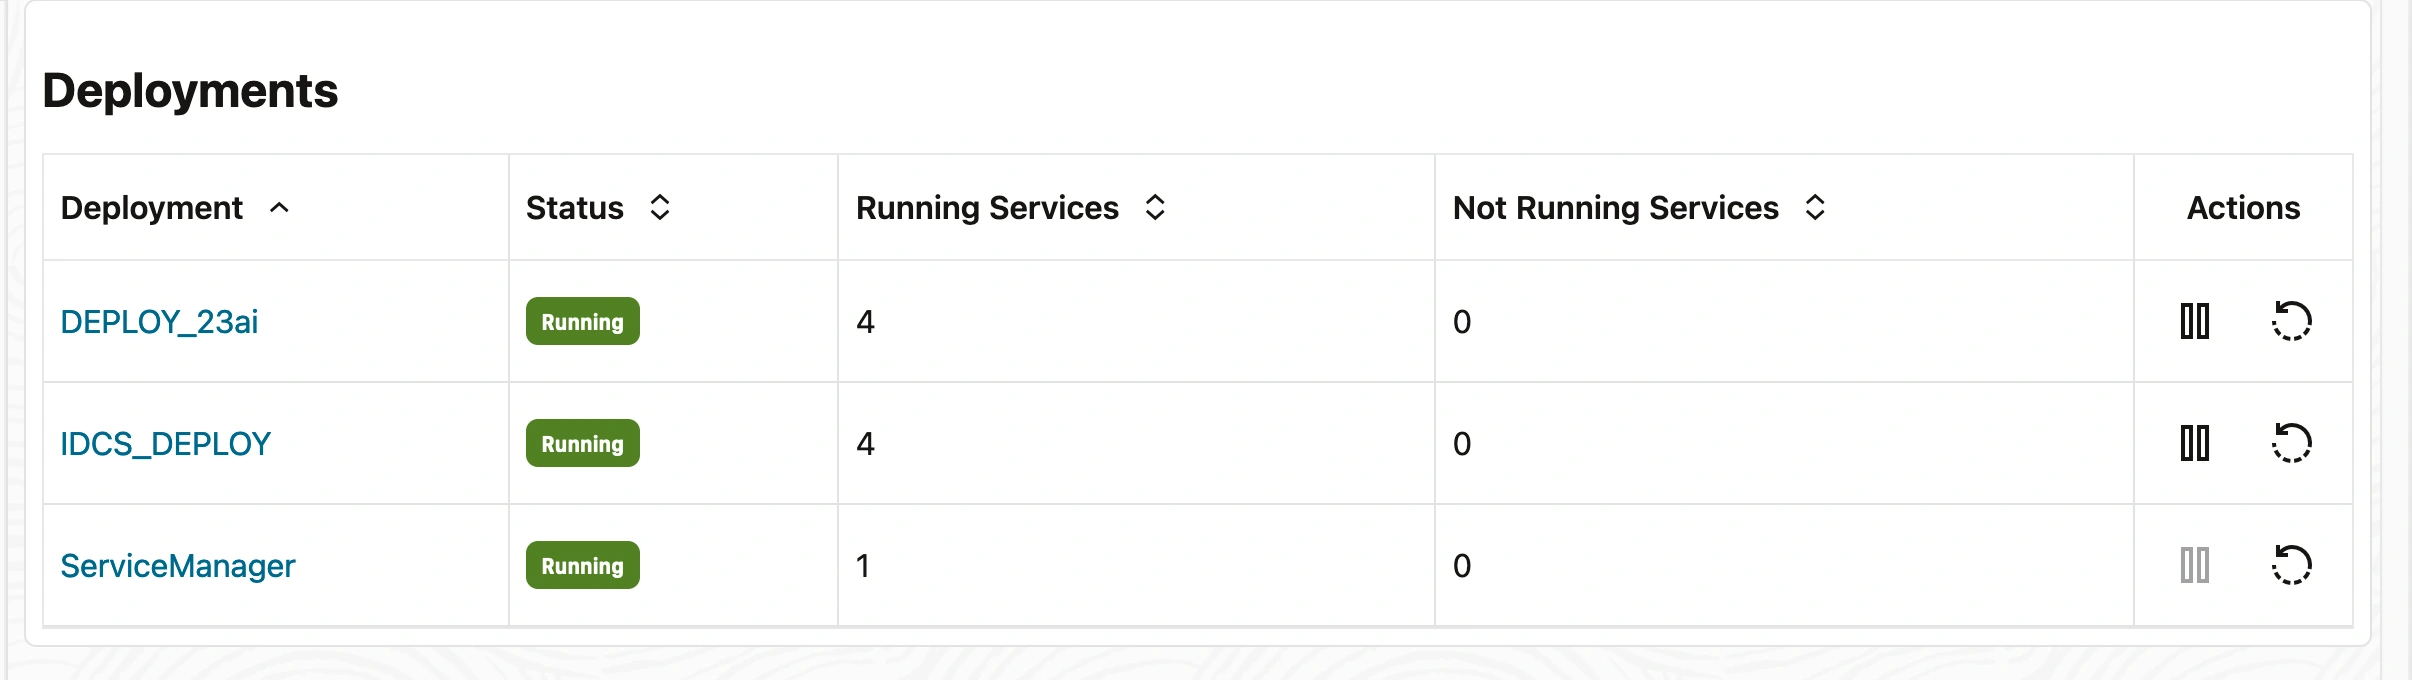Pause the IDCS_DEPLOY deployment
This screenshot has width=2412, height=680.
[2194, 443]
